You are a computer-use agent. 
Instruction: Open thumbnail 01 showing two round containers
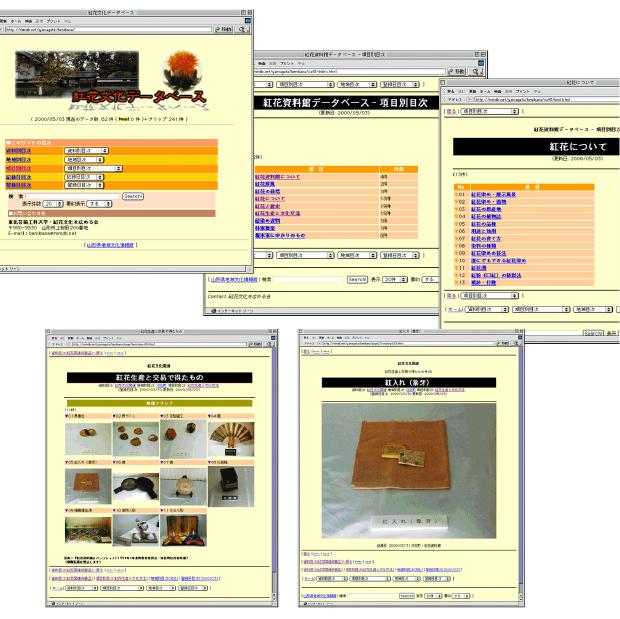[x=88, y=438]
